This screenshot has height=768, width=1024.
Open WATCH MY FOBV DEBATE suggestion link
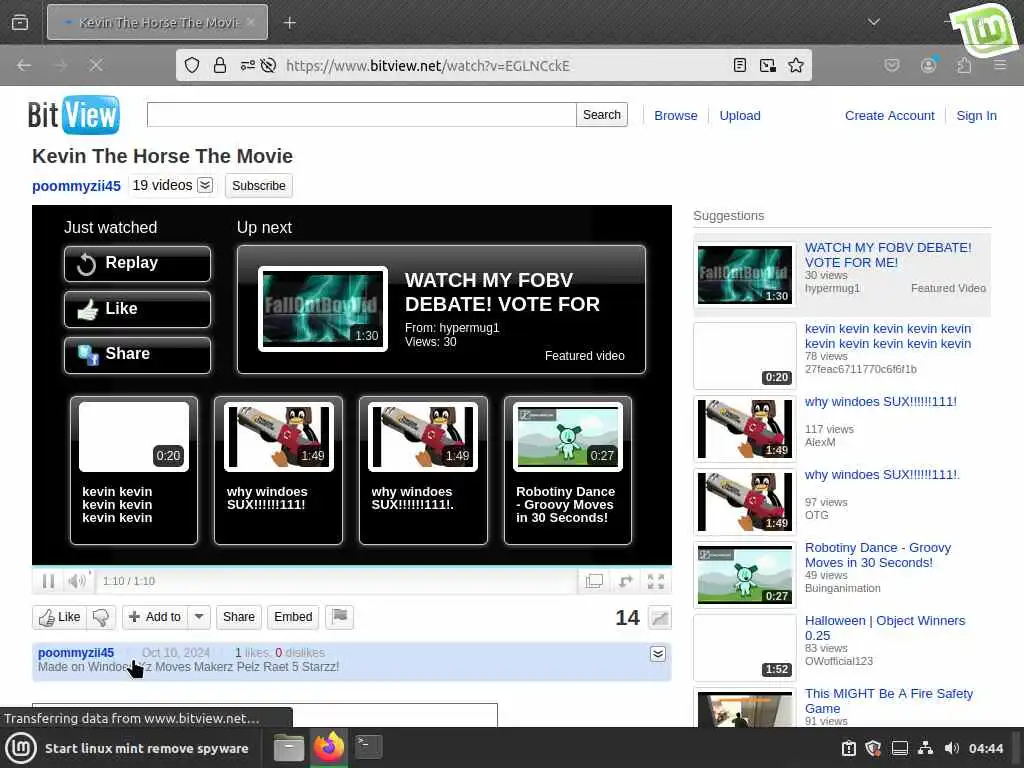click(888, 255)
